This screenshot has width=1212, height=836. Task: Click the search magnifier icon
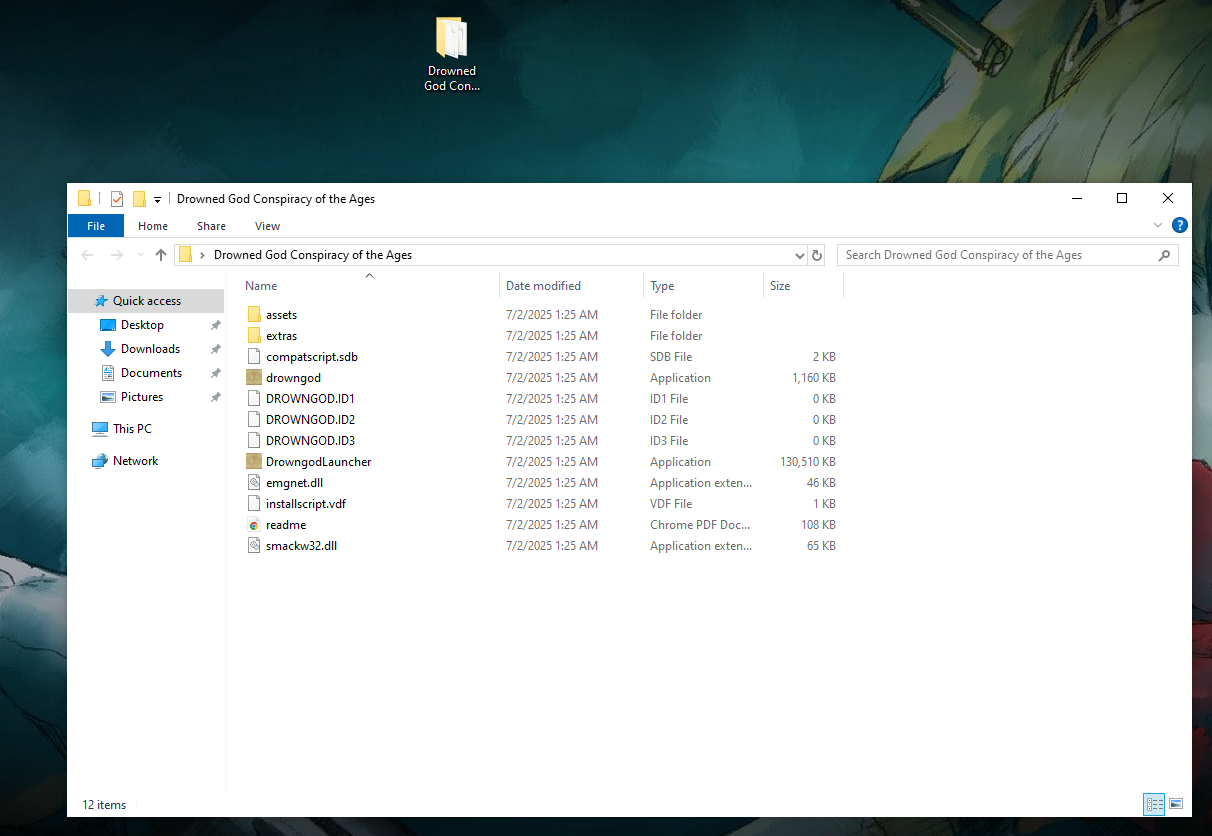click(x=1164, y=255)
